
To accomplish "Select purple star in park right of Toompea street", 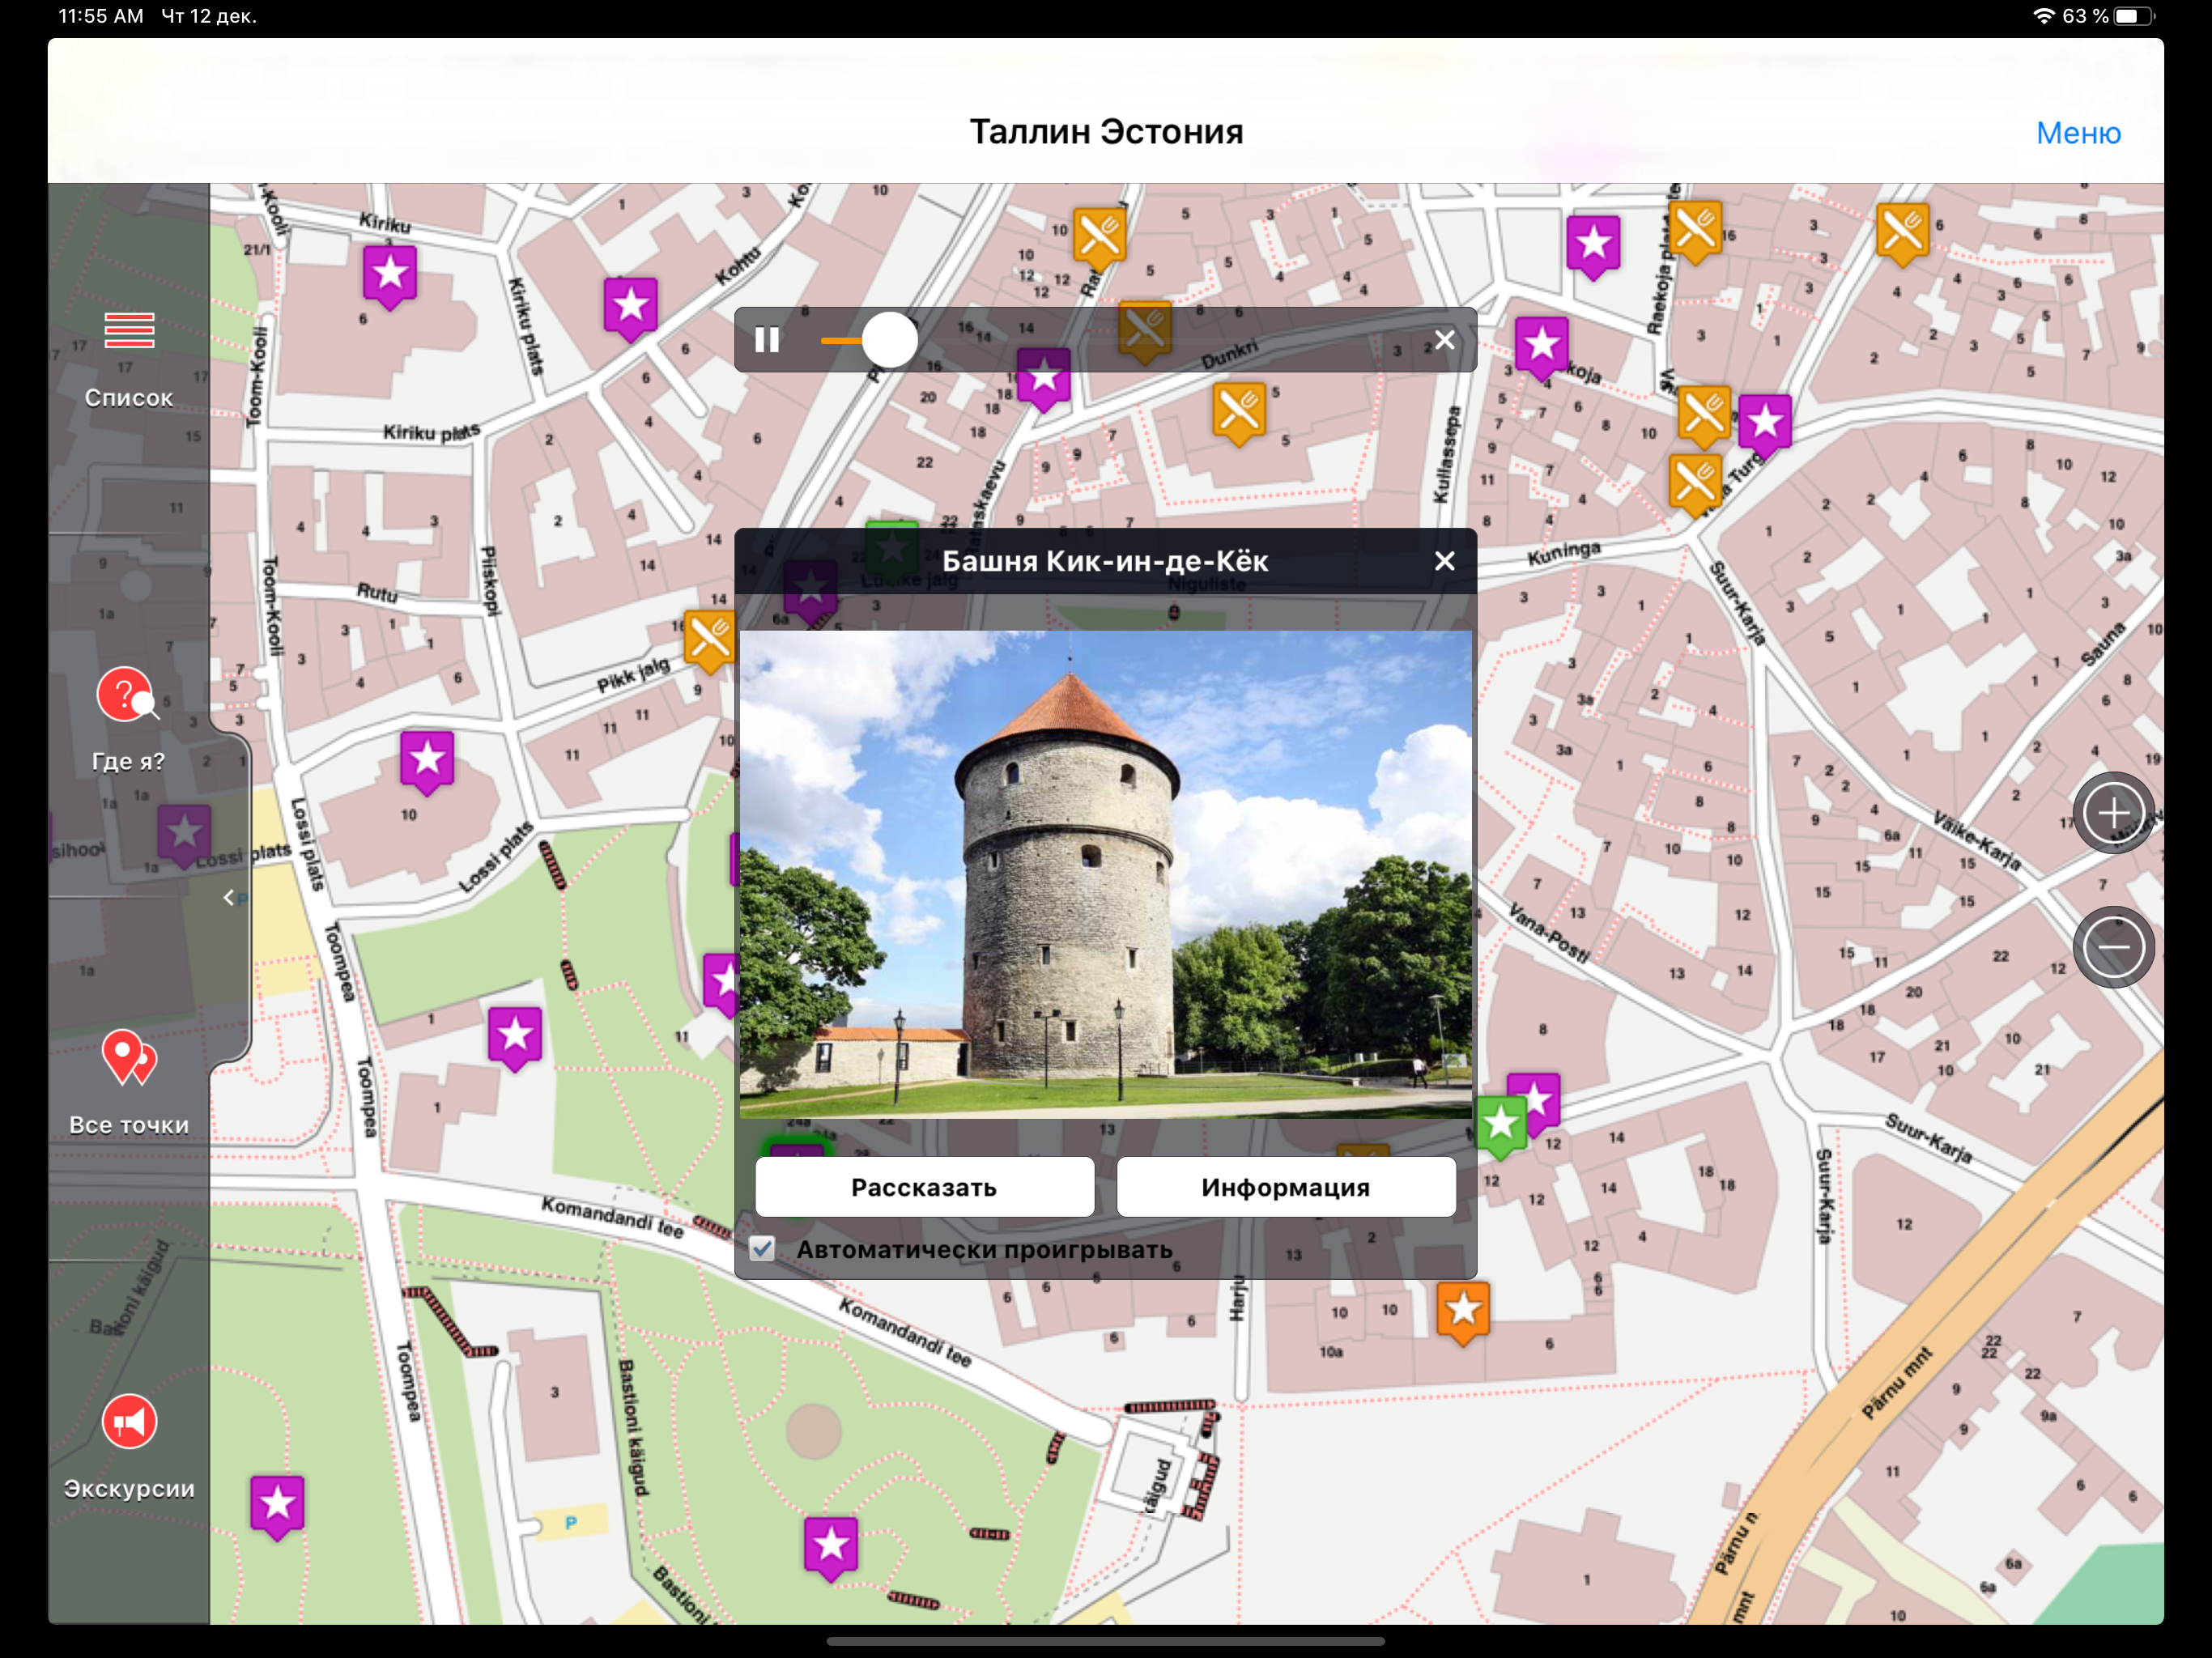I will 515,1038.
